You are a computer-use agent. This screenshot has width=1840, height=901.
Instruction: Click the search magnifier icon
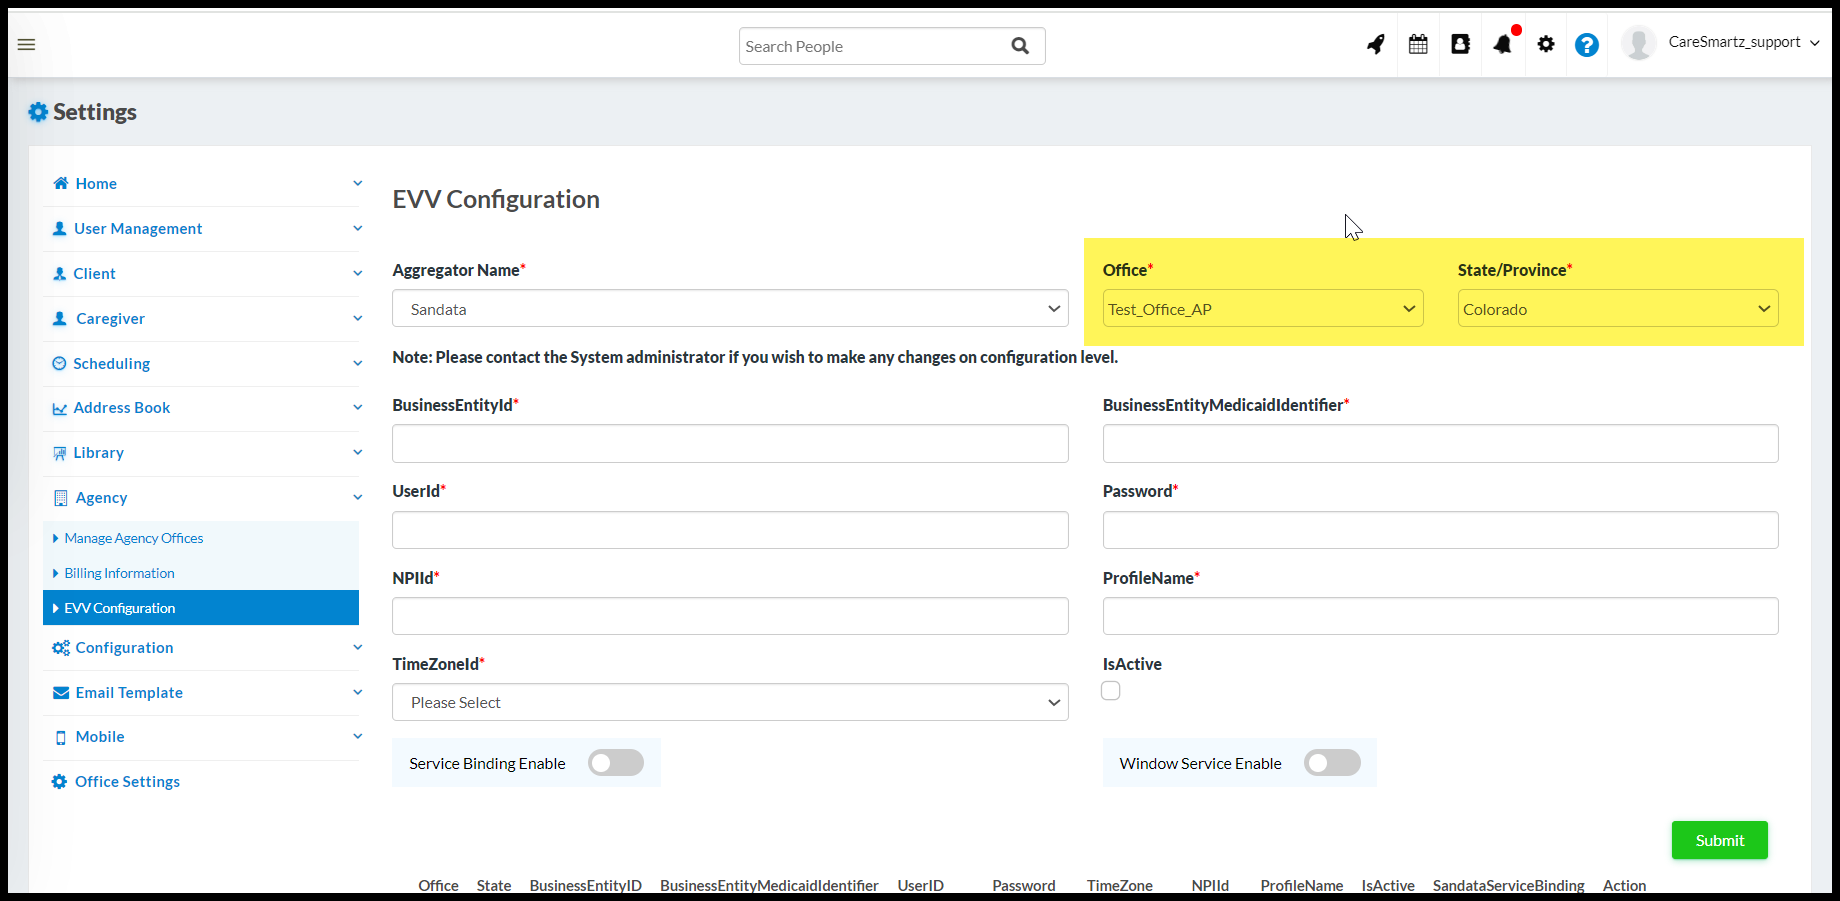point(1020,46)
